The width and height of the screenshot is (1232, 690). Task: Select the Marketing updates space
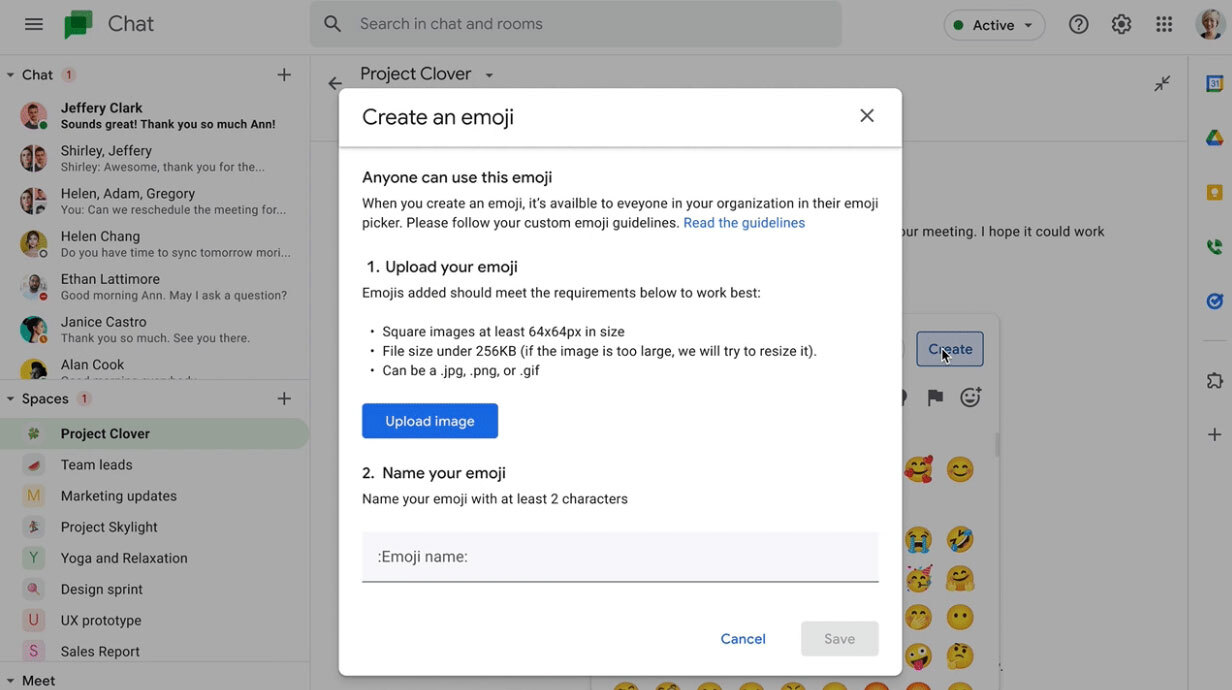click(118, 496)
